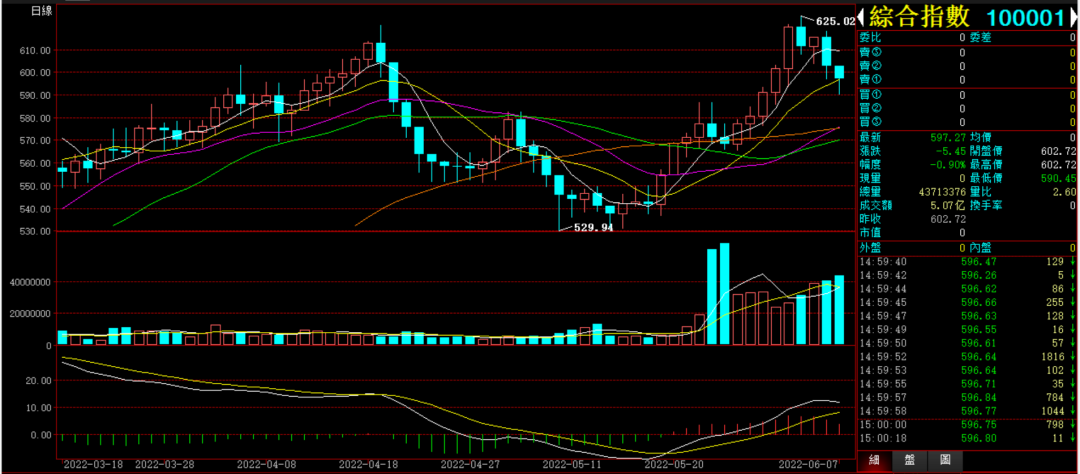Viewport: 1080px width, 474px height.
Task: Select the 15:00:00 tick row
Action: (966, 424)
